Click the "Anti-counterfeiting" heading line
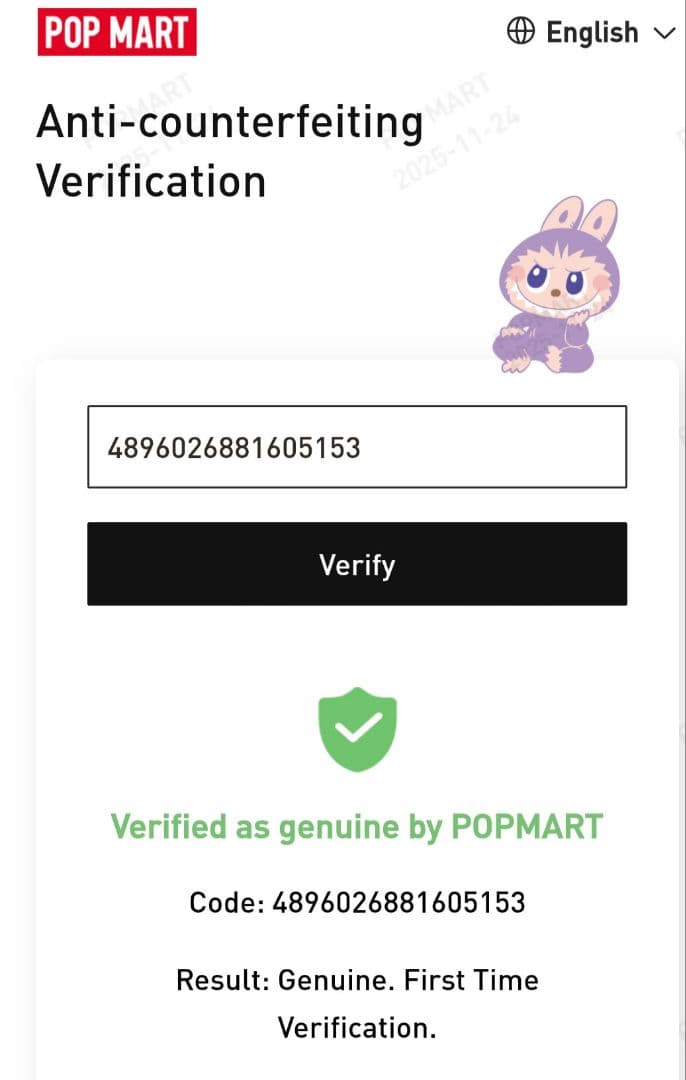Screen dimensions: 686x1080 point(230,123)
